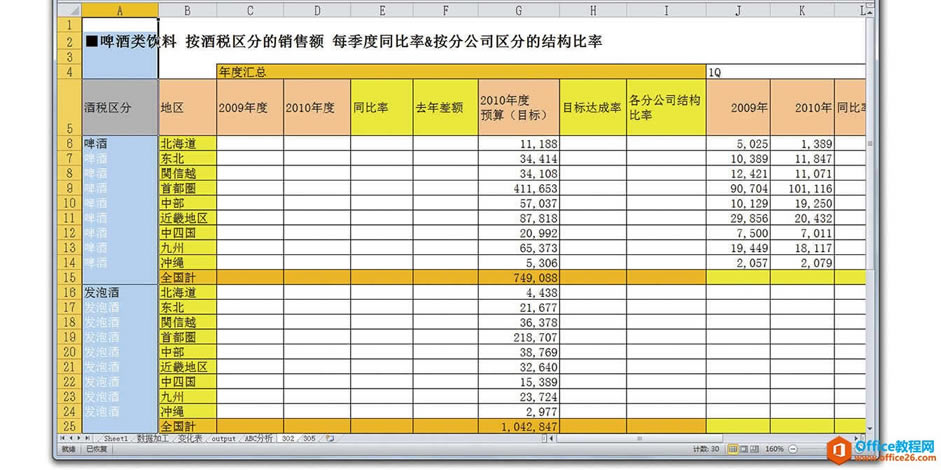This screenshot has width=941, height=470.
Task: Click the vertical scrollbar down arrow
Action: [x=870, y=428]
